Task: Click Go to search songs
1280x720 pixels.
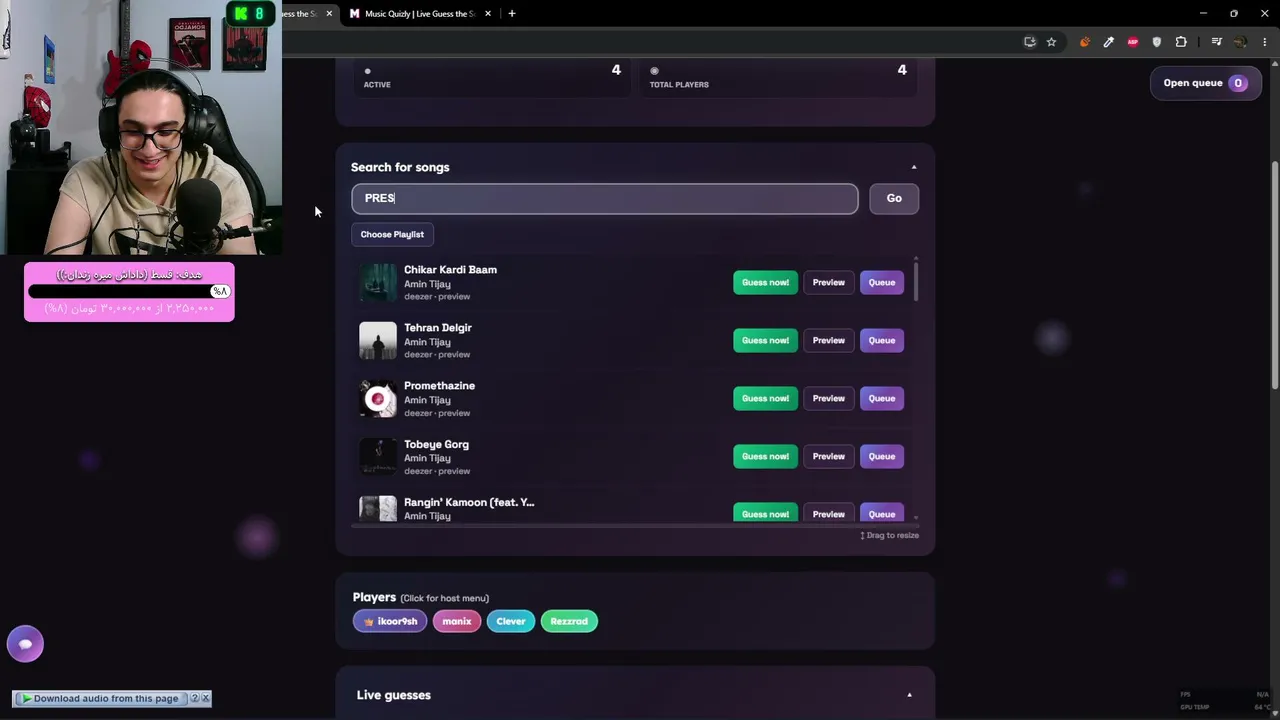Action: point(894,198)
